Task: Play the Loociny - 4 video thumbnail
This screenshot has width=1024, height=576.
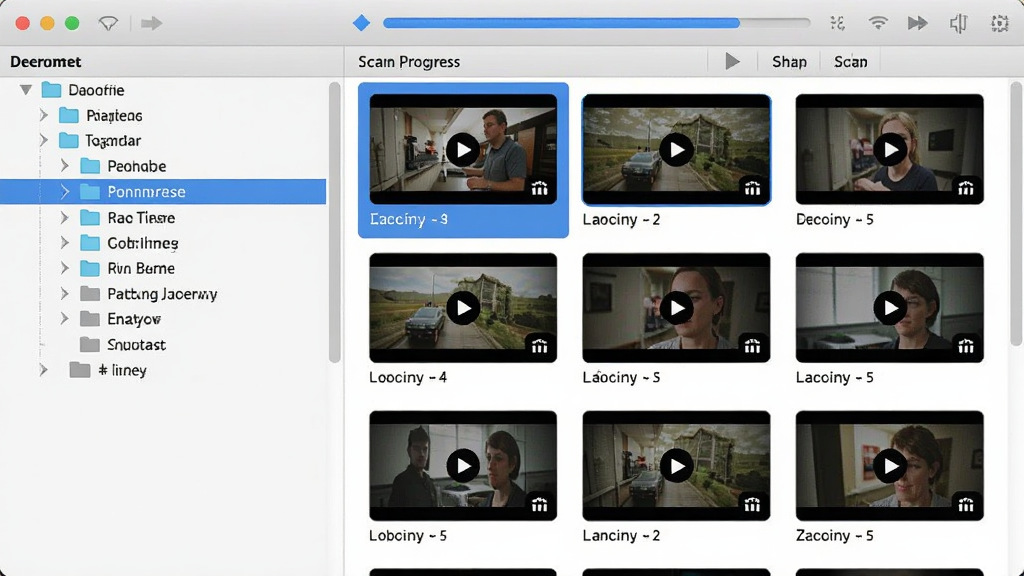Action: (463, 308)
